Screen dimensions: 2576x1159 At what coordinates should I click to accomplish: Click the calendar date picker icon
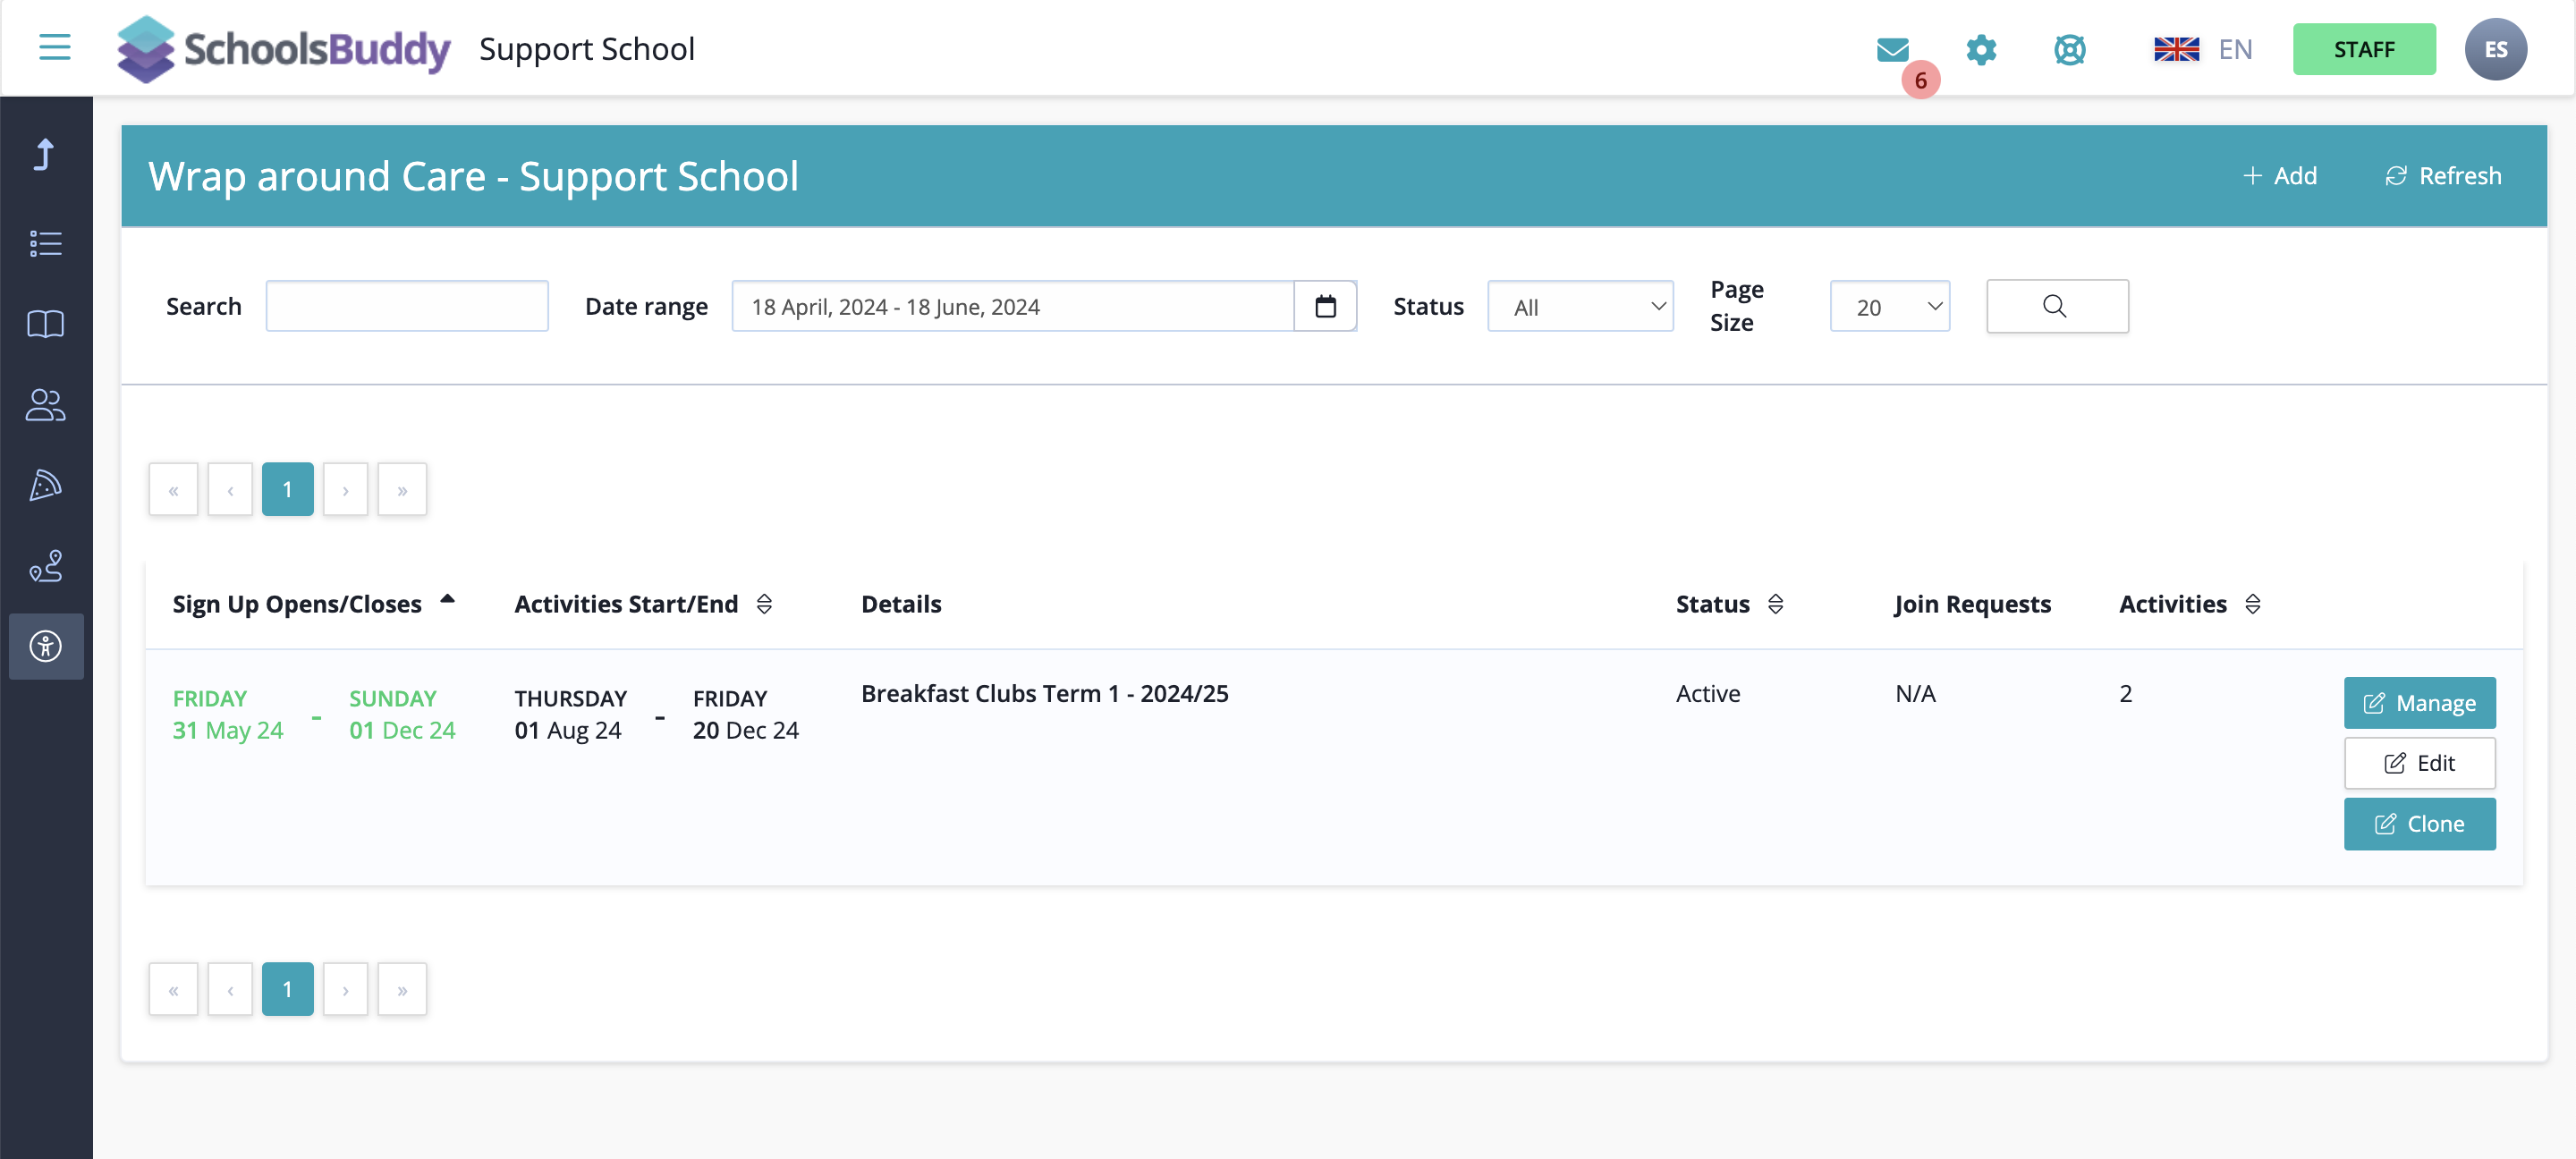pyautogui.click(x=1325, y=306)
